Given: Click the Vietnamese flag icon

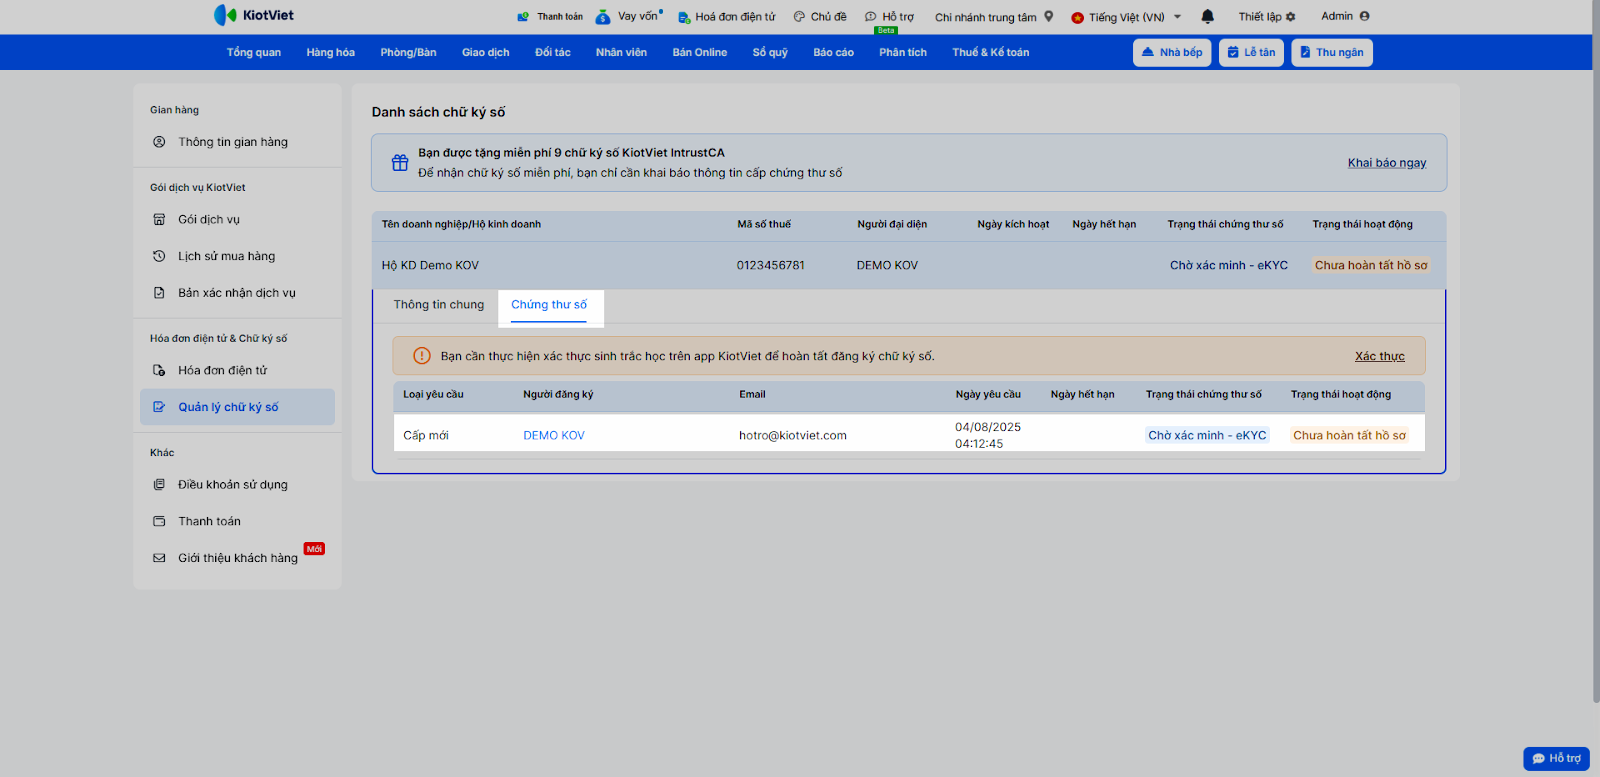Looking at the screenshot, I should click(1077, 17).
